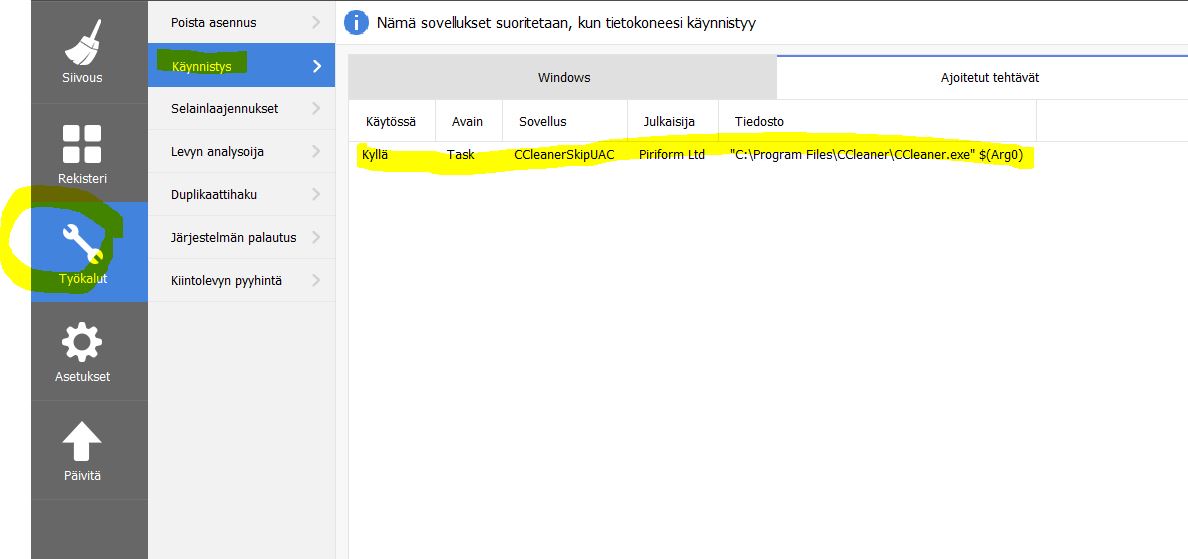Click the Työkalut label text

tap(83, 279)
